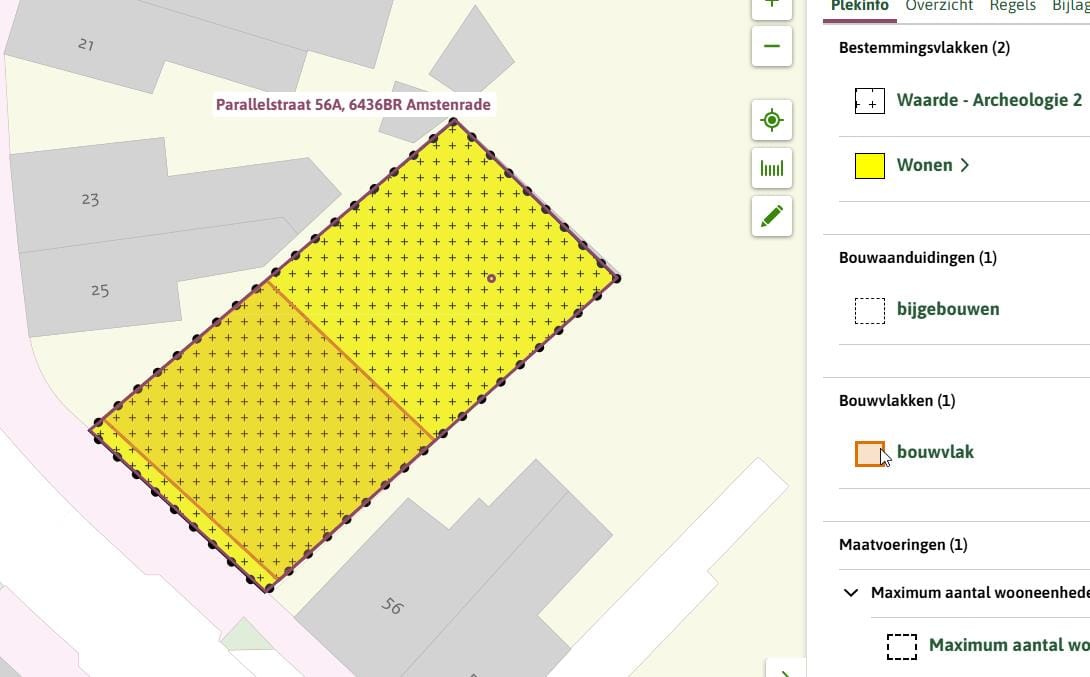Collapse the Maximum aantal wooneenheden section
This screenshot has height=677, width=1090.
[851, 593]
